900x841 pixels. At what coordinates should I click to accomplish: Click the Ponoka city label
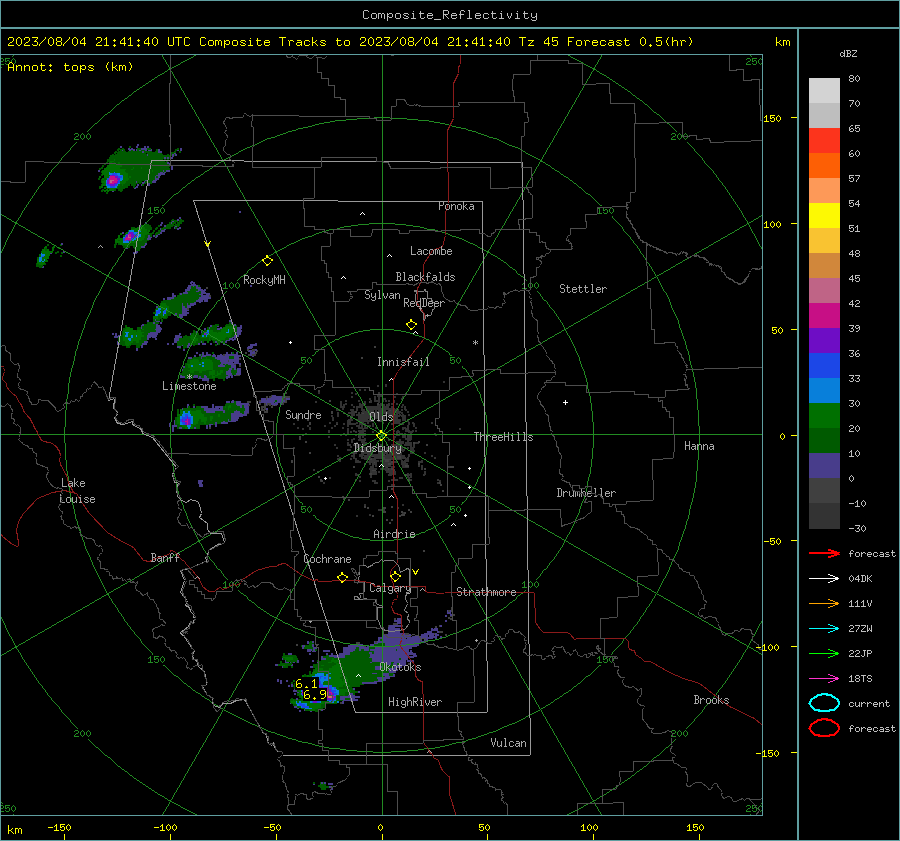(456, 206)
